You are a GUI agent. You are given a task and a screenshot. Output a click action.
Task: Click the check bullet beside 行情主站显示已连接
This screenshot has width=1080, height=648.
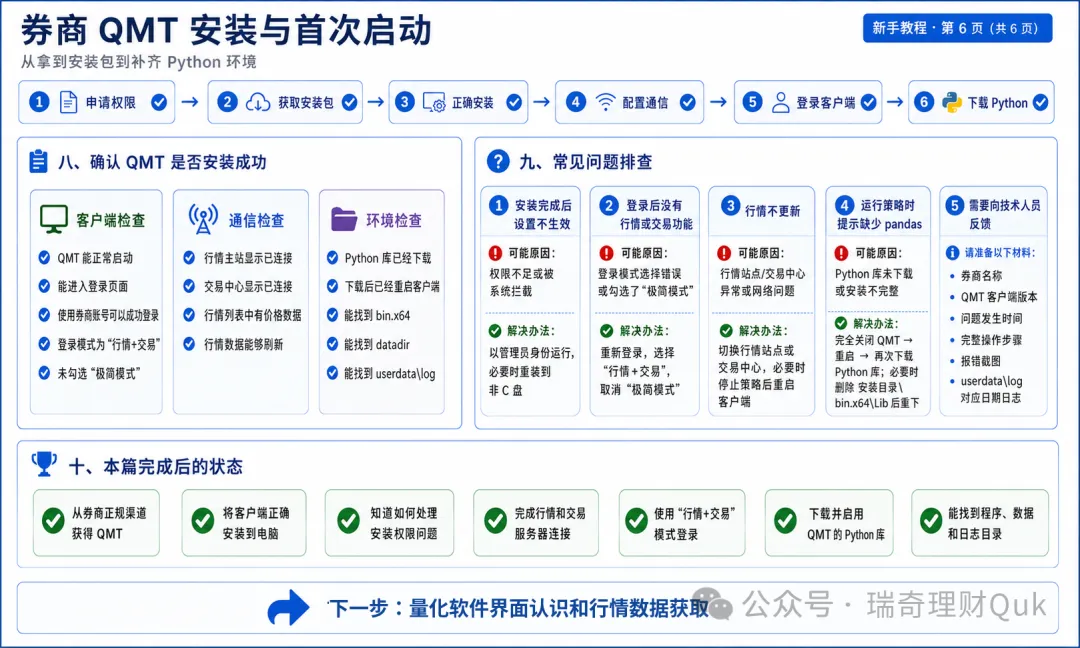[189, 258]
